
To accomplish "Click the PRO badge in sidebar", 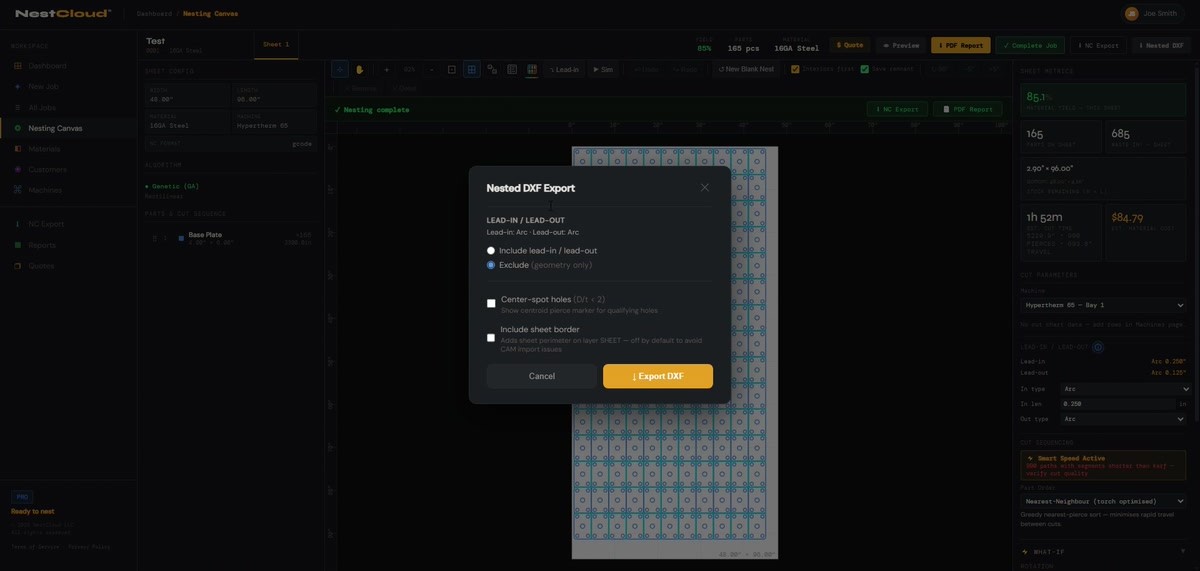I will click(21, 496).
